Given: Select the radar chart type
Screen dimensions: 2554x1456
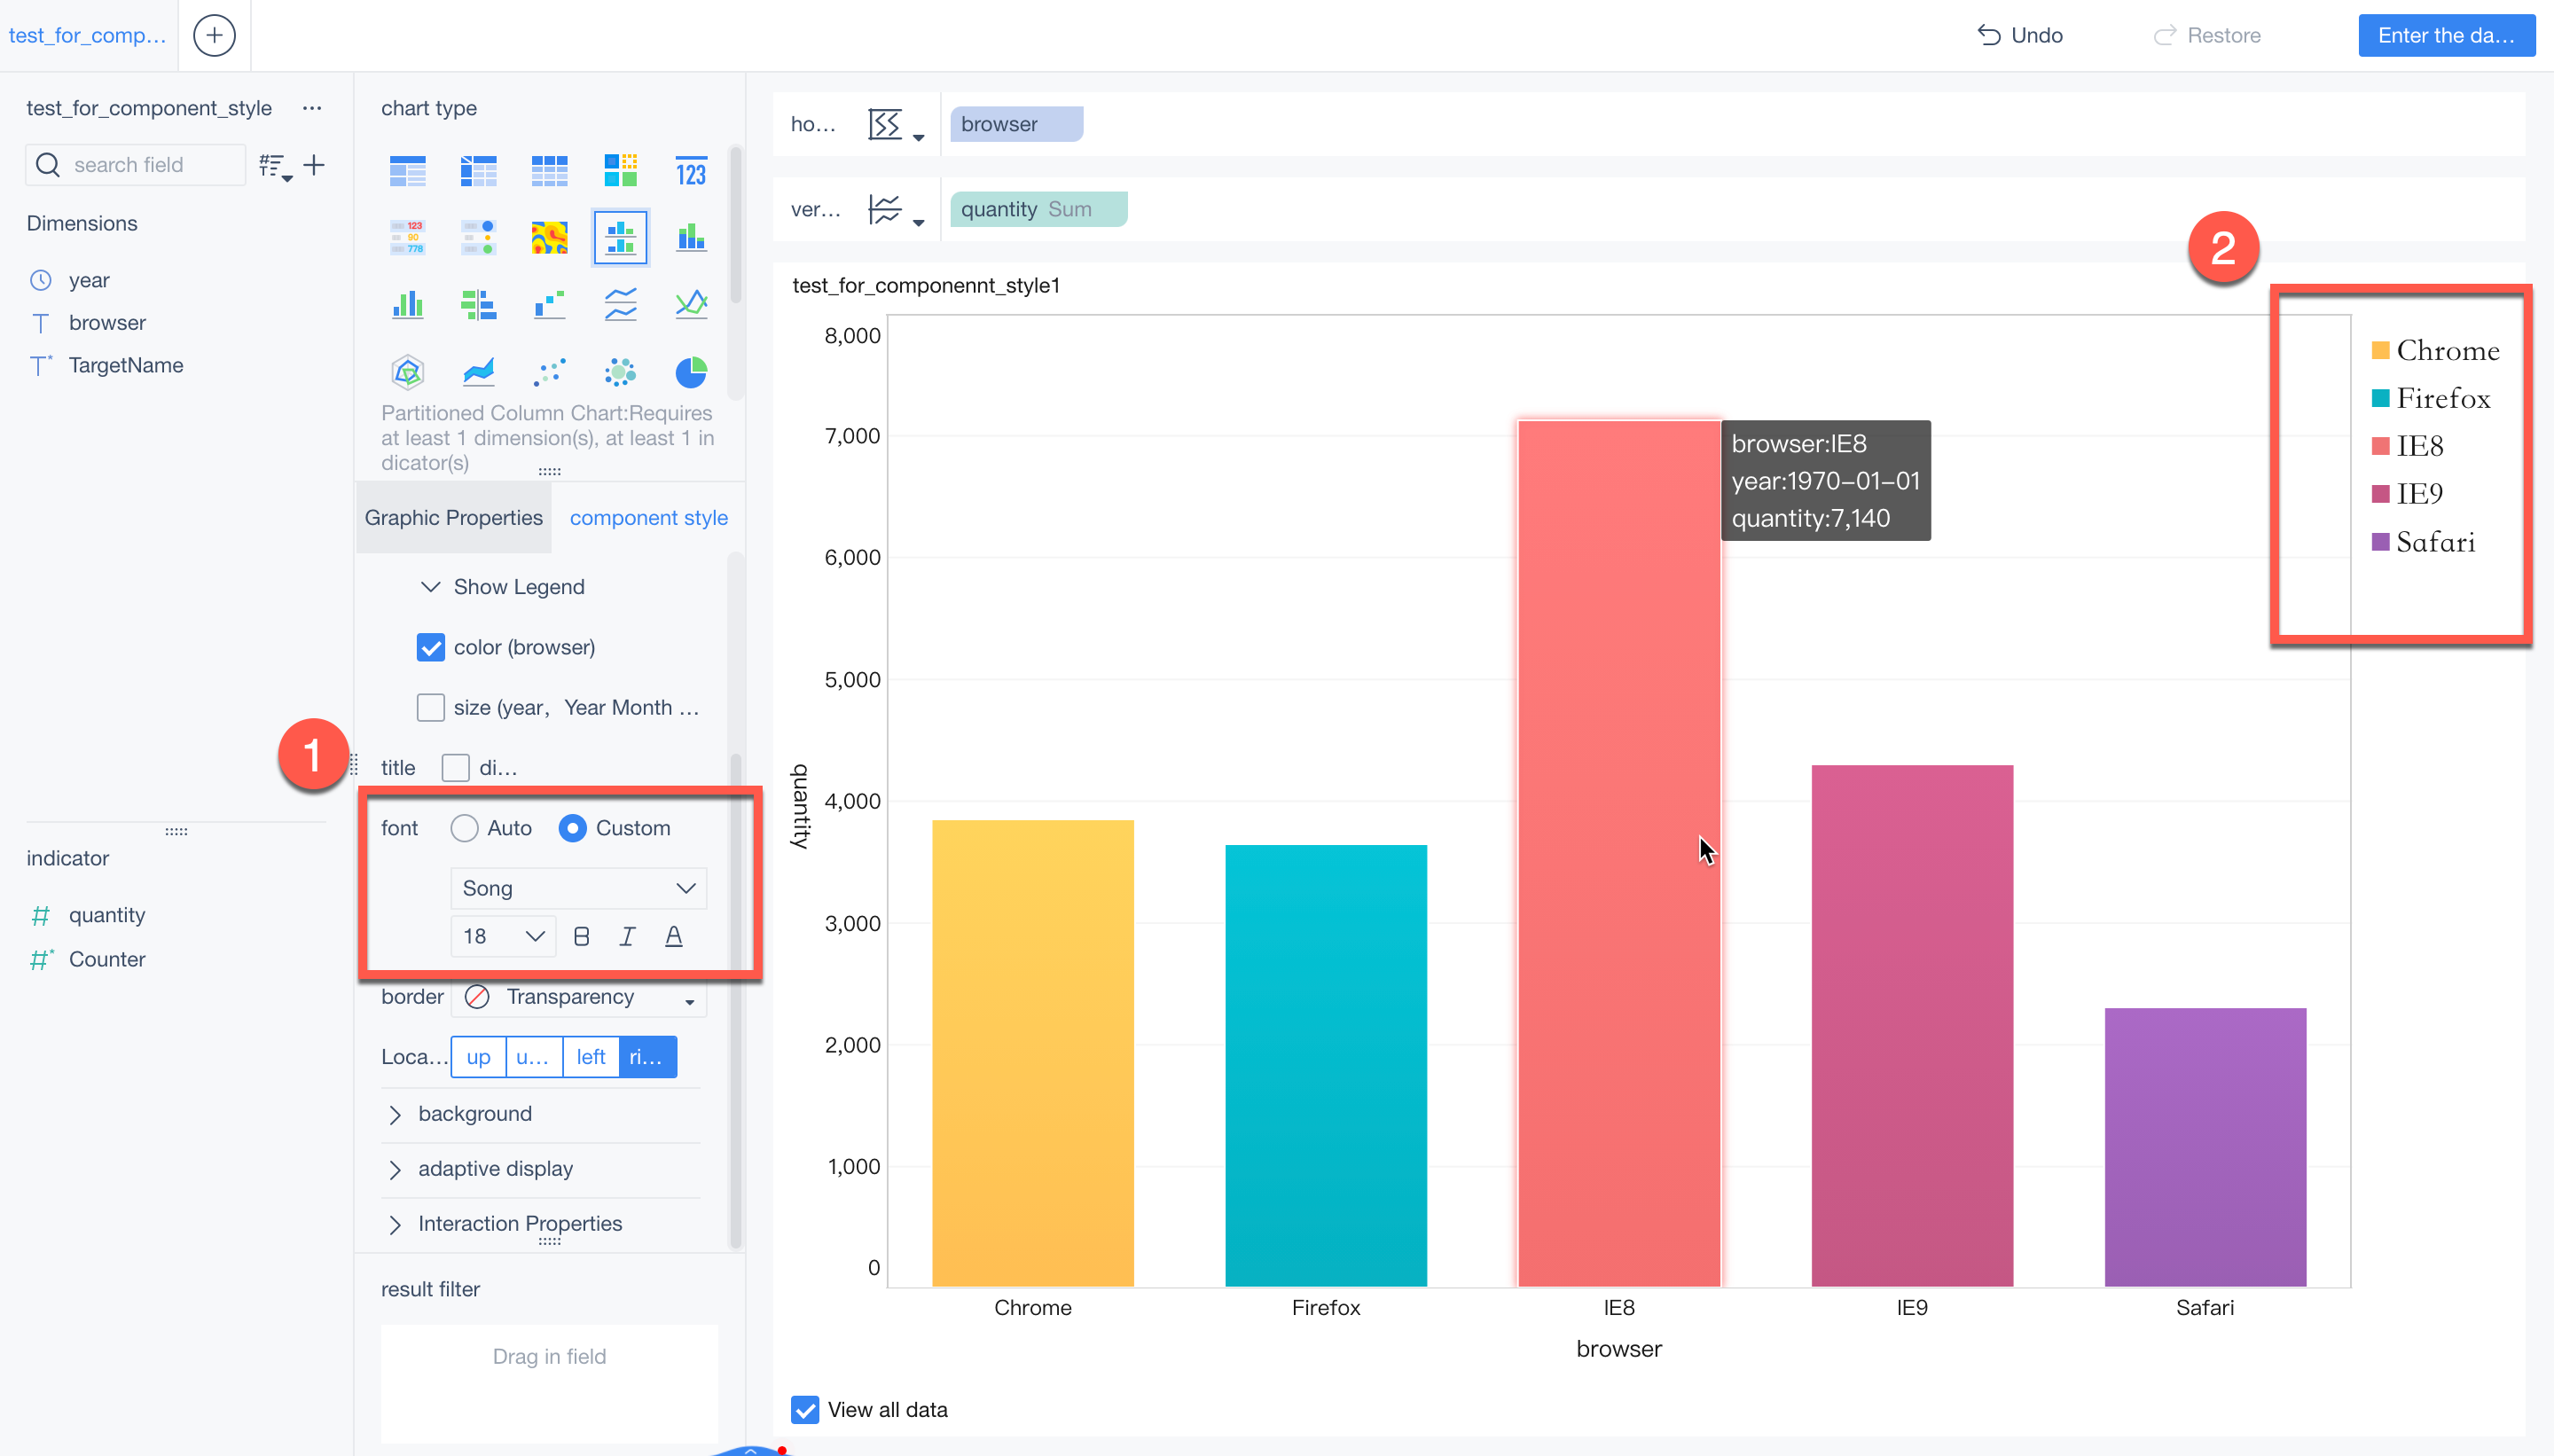Looking at the screenshot, I should coord(407,372).
